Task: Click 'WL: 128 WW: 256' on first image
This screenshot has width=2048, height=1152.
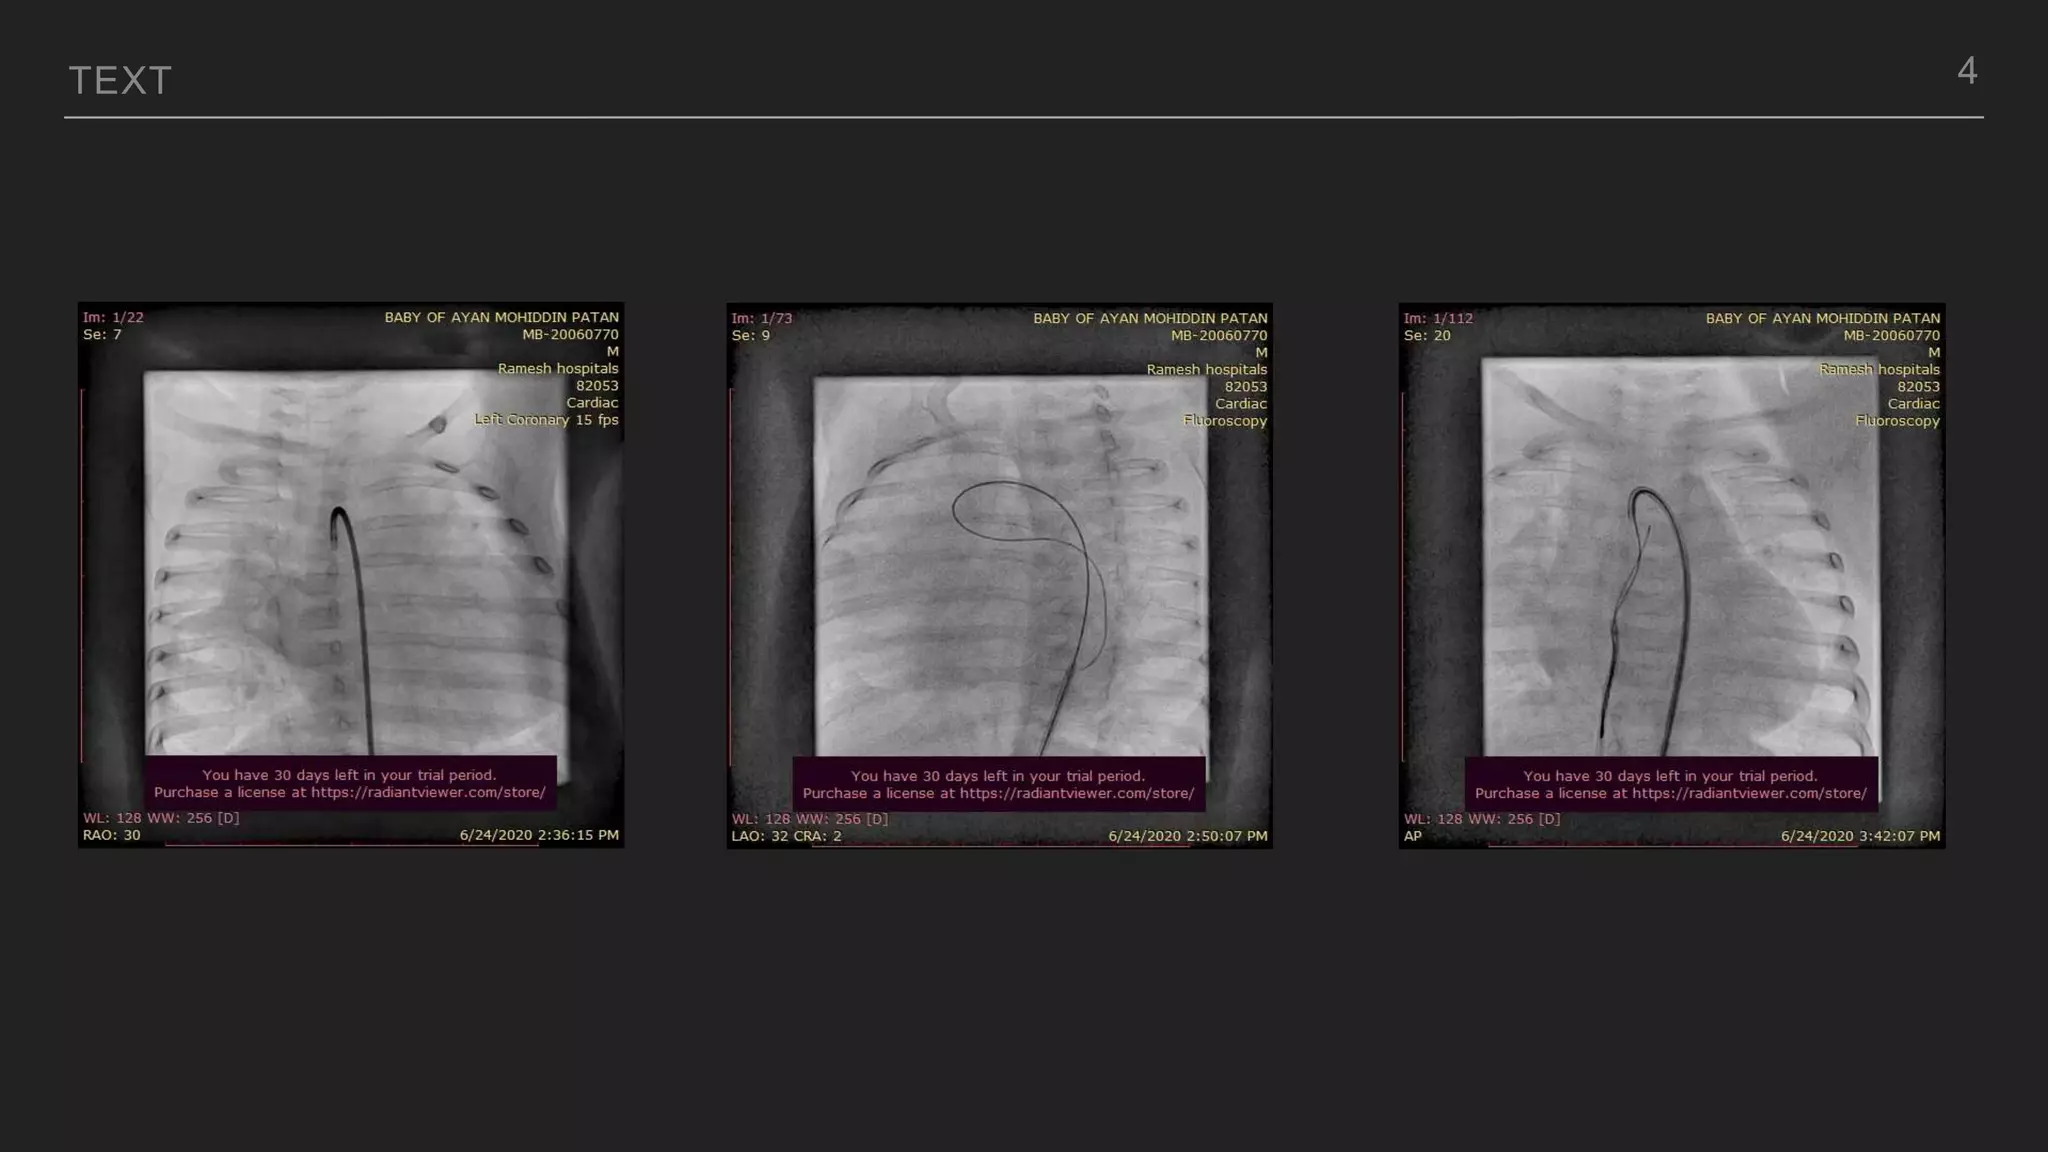Action: [160, 817]
